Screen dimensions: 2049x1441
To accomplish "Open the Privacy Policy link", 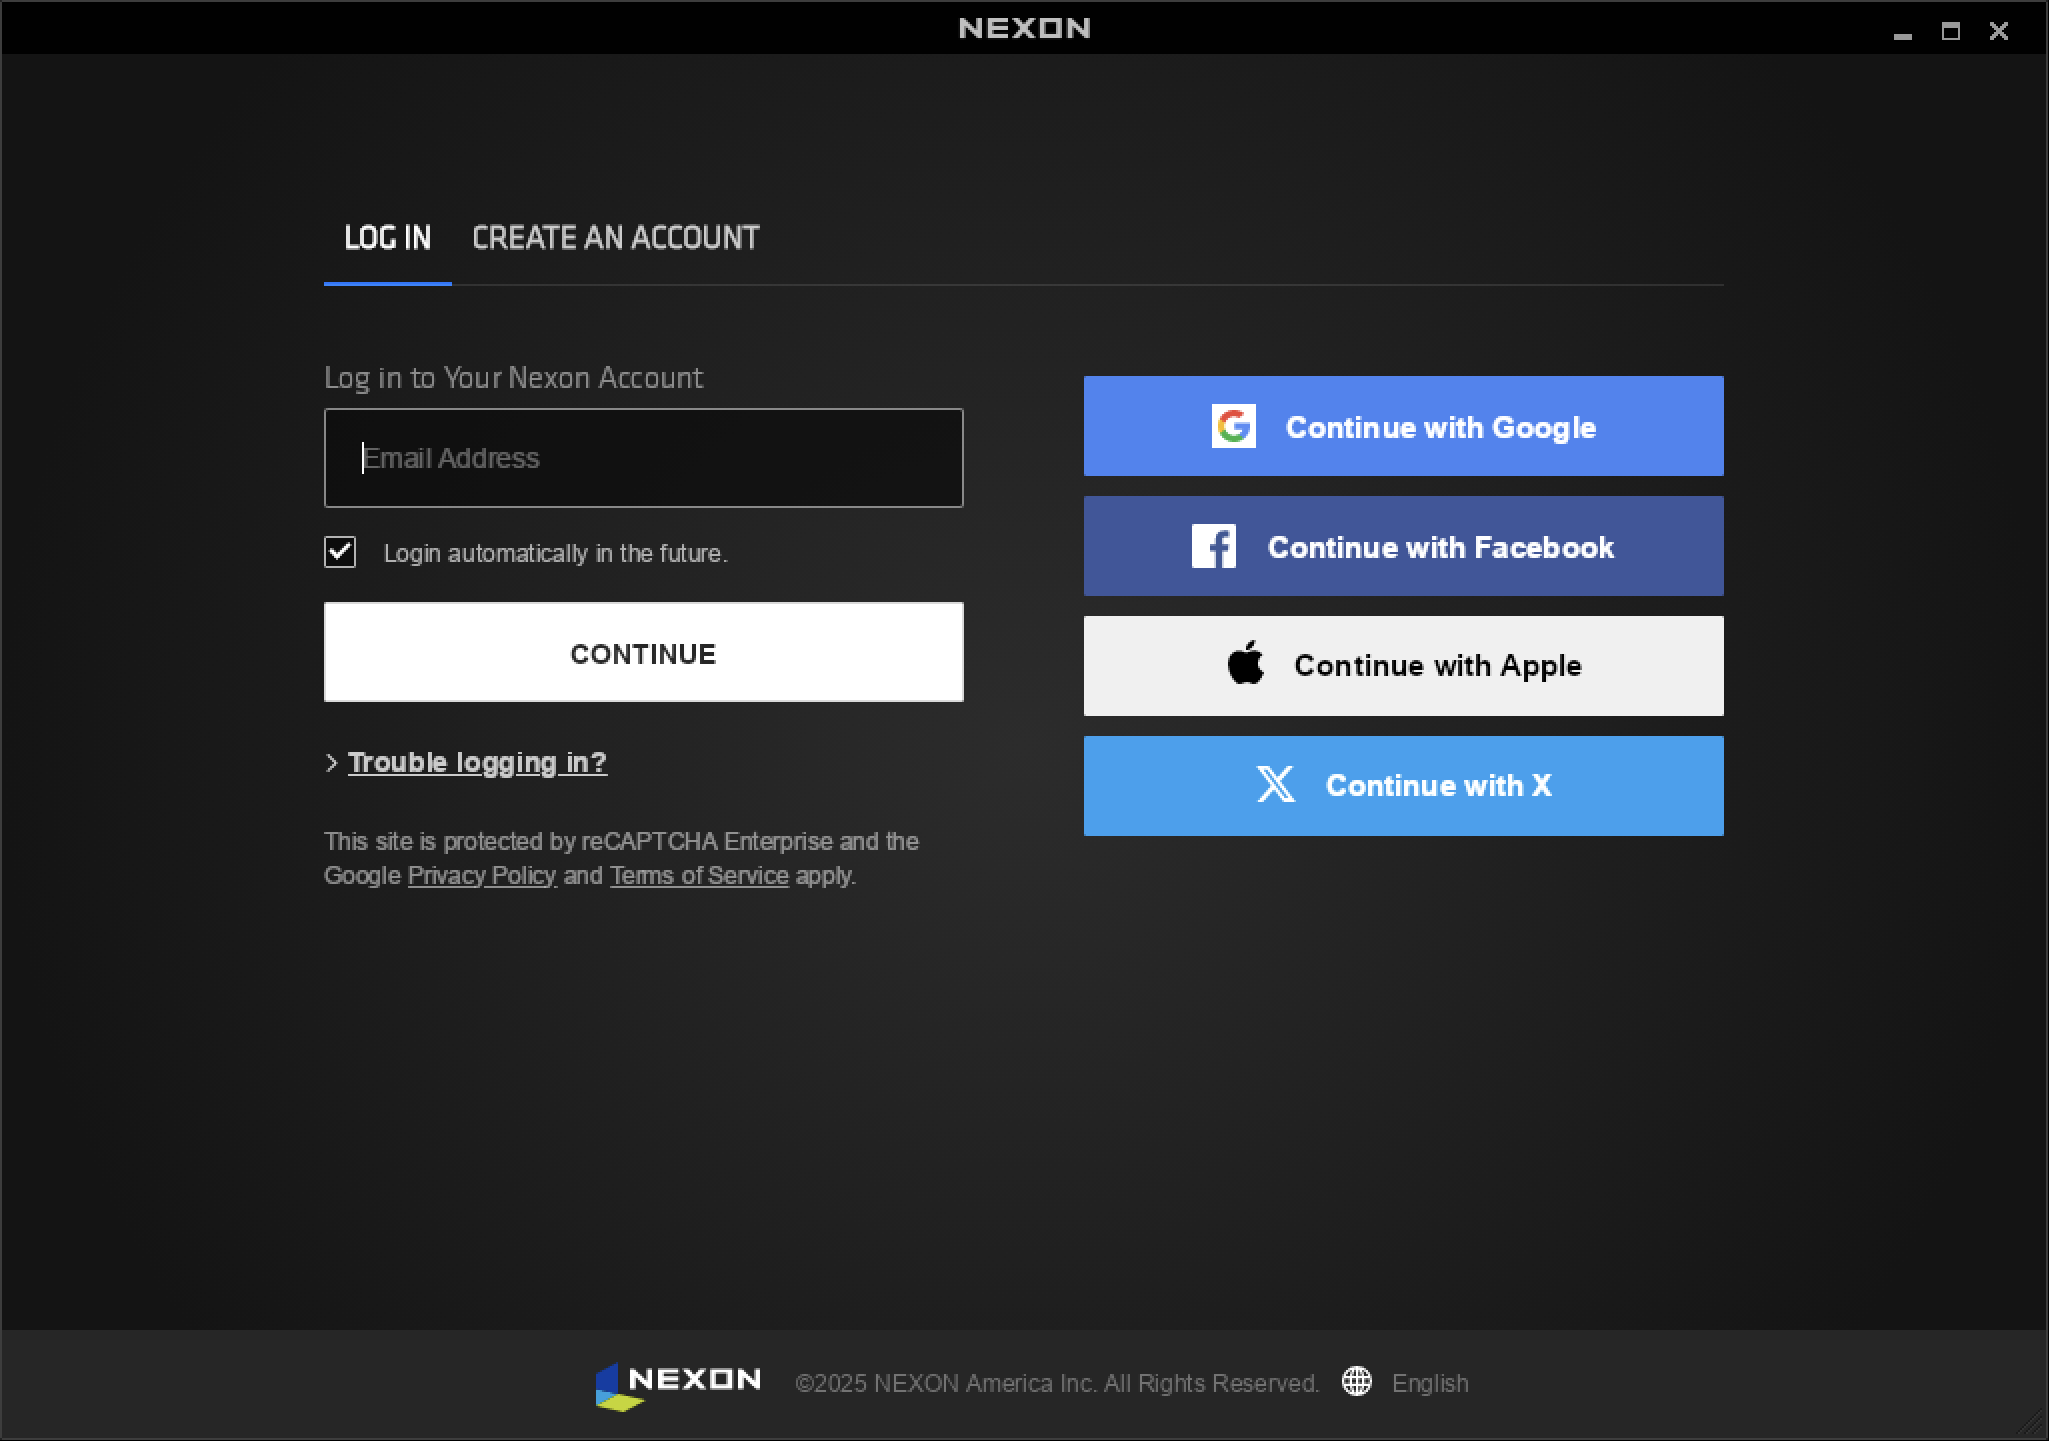I will [481, 875].
